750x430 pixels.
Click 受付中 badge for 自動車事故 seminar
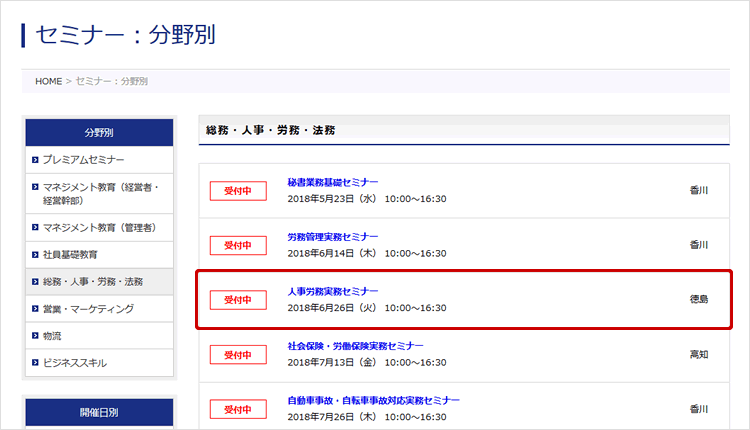pyautogui.click(x=238, y=409)
